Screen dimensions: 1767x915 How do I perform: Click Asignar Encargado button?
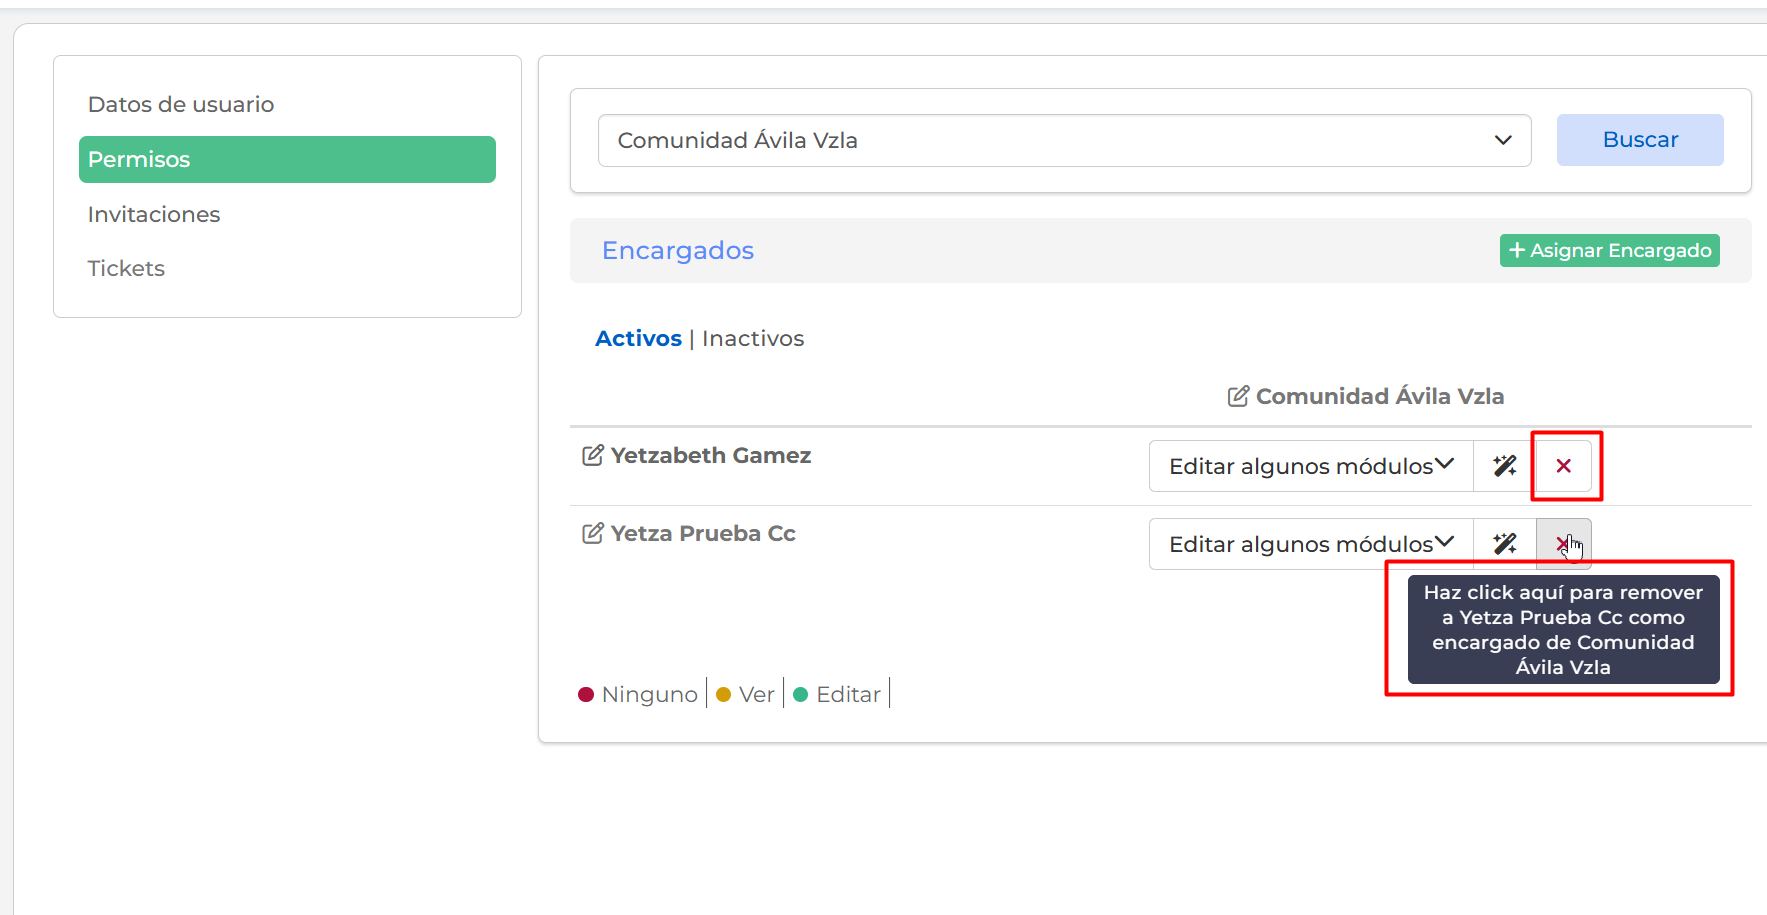point(1610,251)
